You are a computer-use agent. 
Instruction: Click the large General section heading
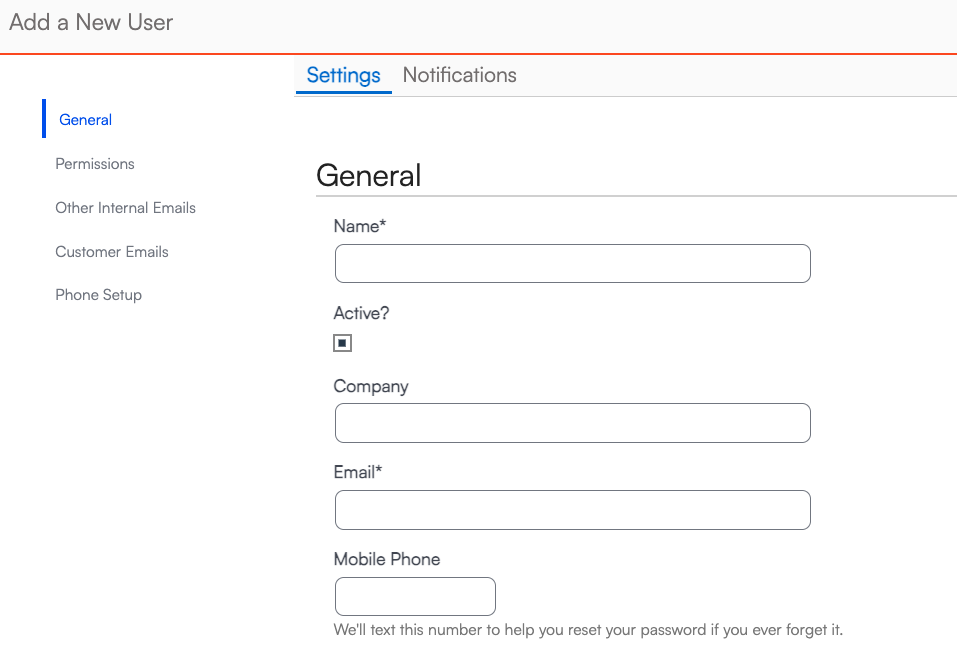pyautogui.click(x=369, y=175)
